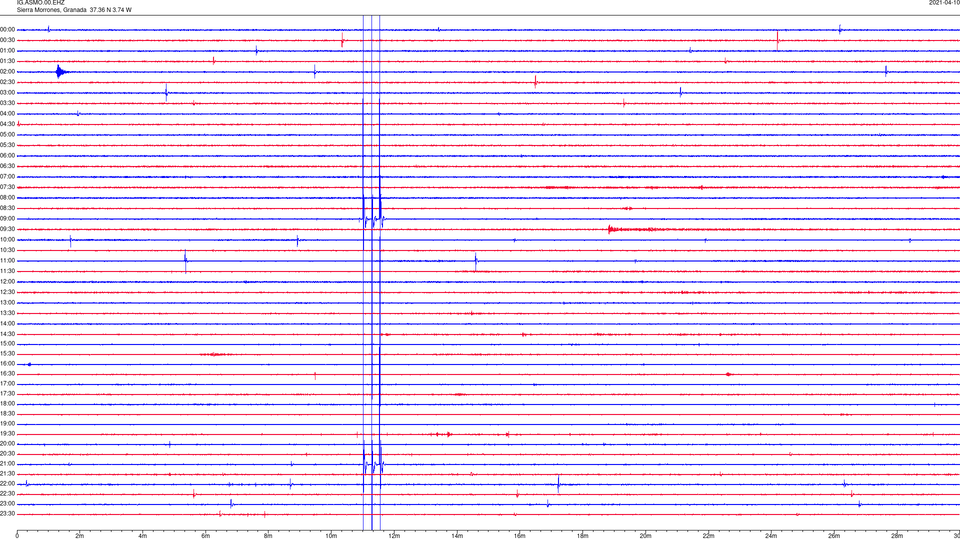Image resolution: width=960 pixels, height=540 pixels.
Task: Click the 28m tick on the minutes axis
Action: (897, 536)
